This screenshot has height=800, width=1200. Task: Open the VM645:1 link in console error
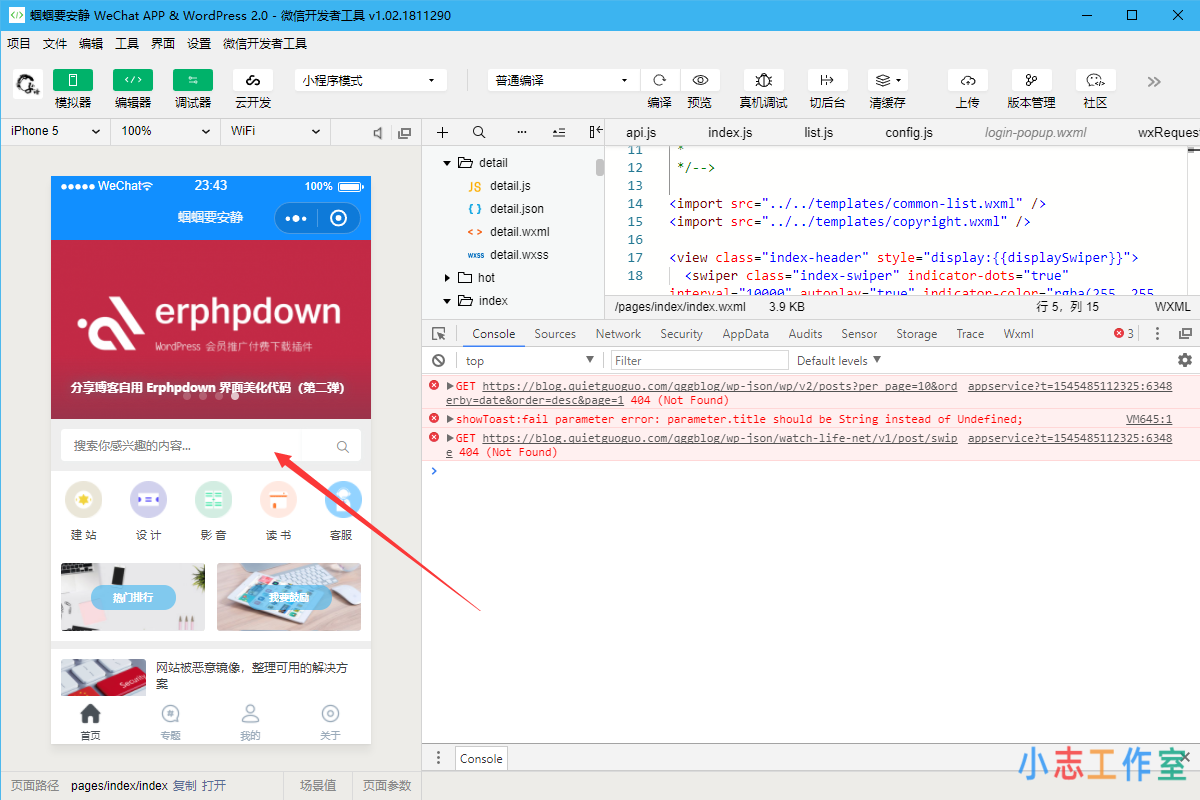1150,418
